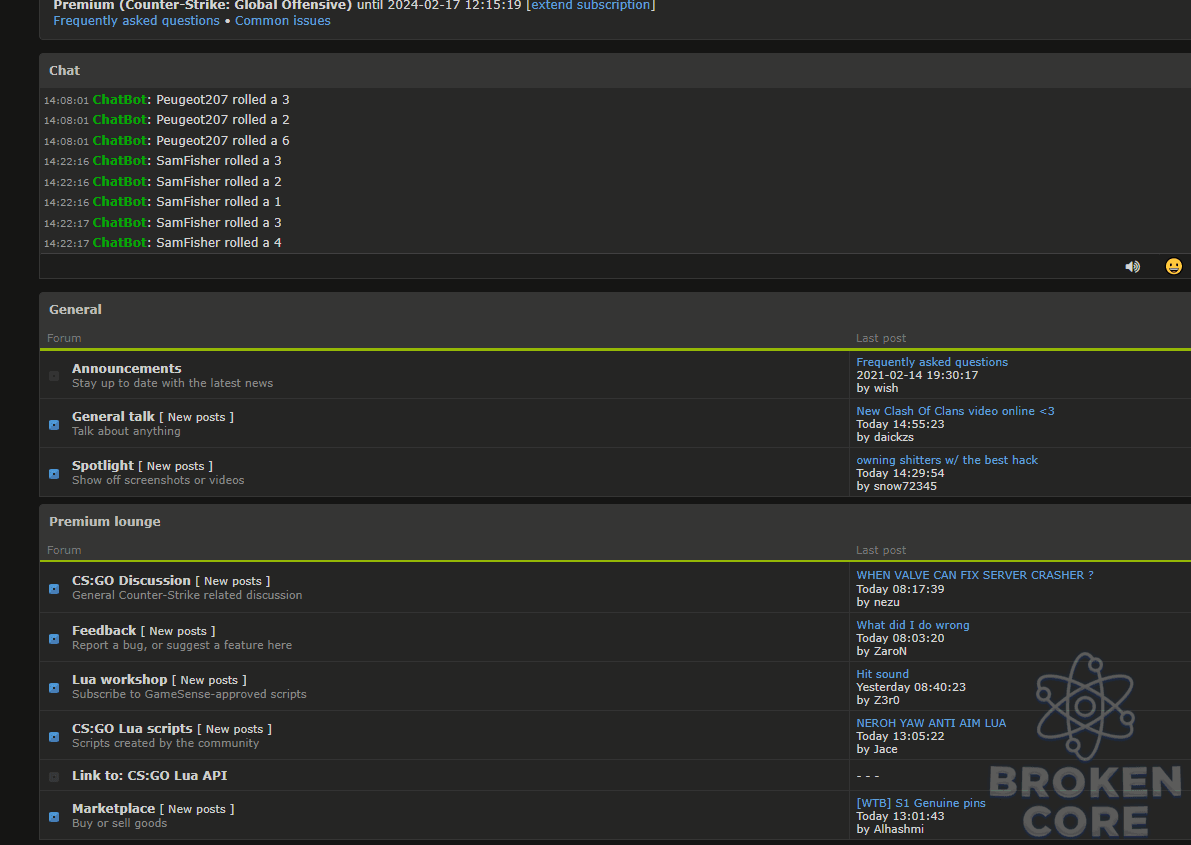
Task: Click the Announcements forum status icon
Action: [x=54, y=376]
